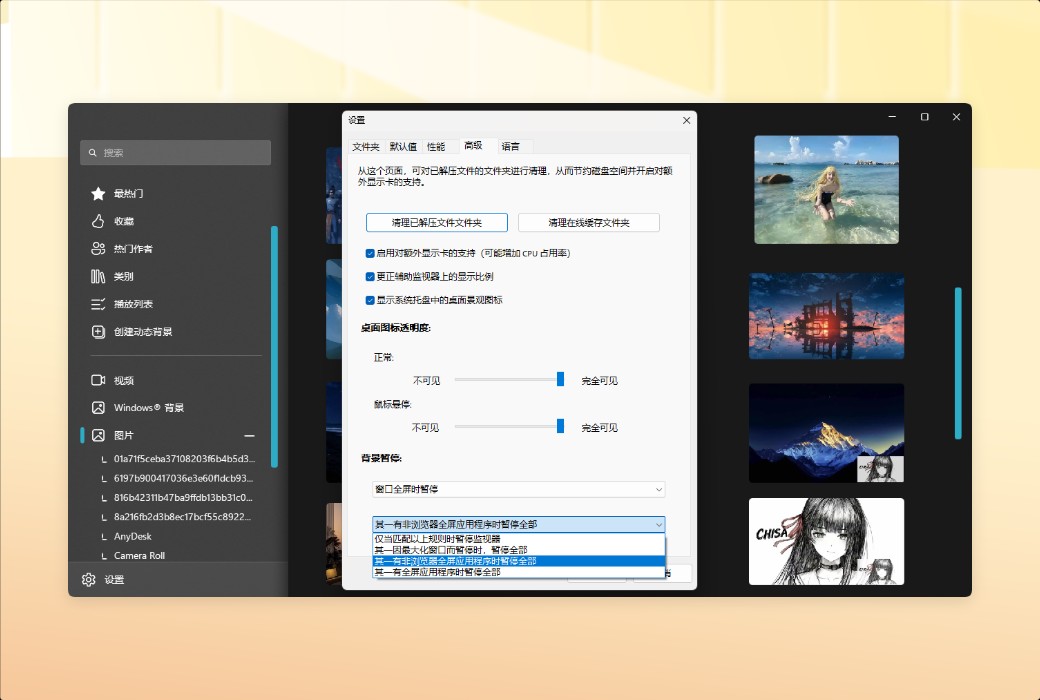Open the 窗口全屏时暂停 dropdown
Screen dimensions: 1040x700
point(517,489)
